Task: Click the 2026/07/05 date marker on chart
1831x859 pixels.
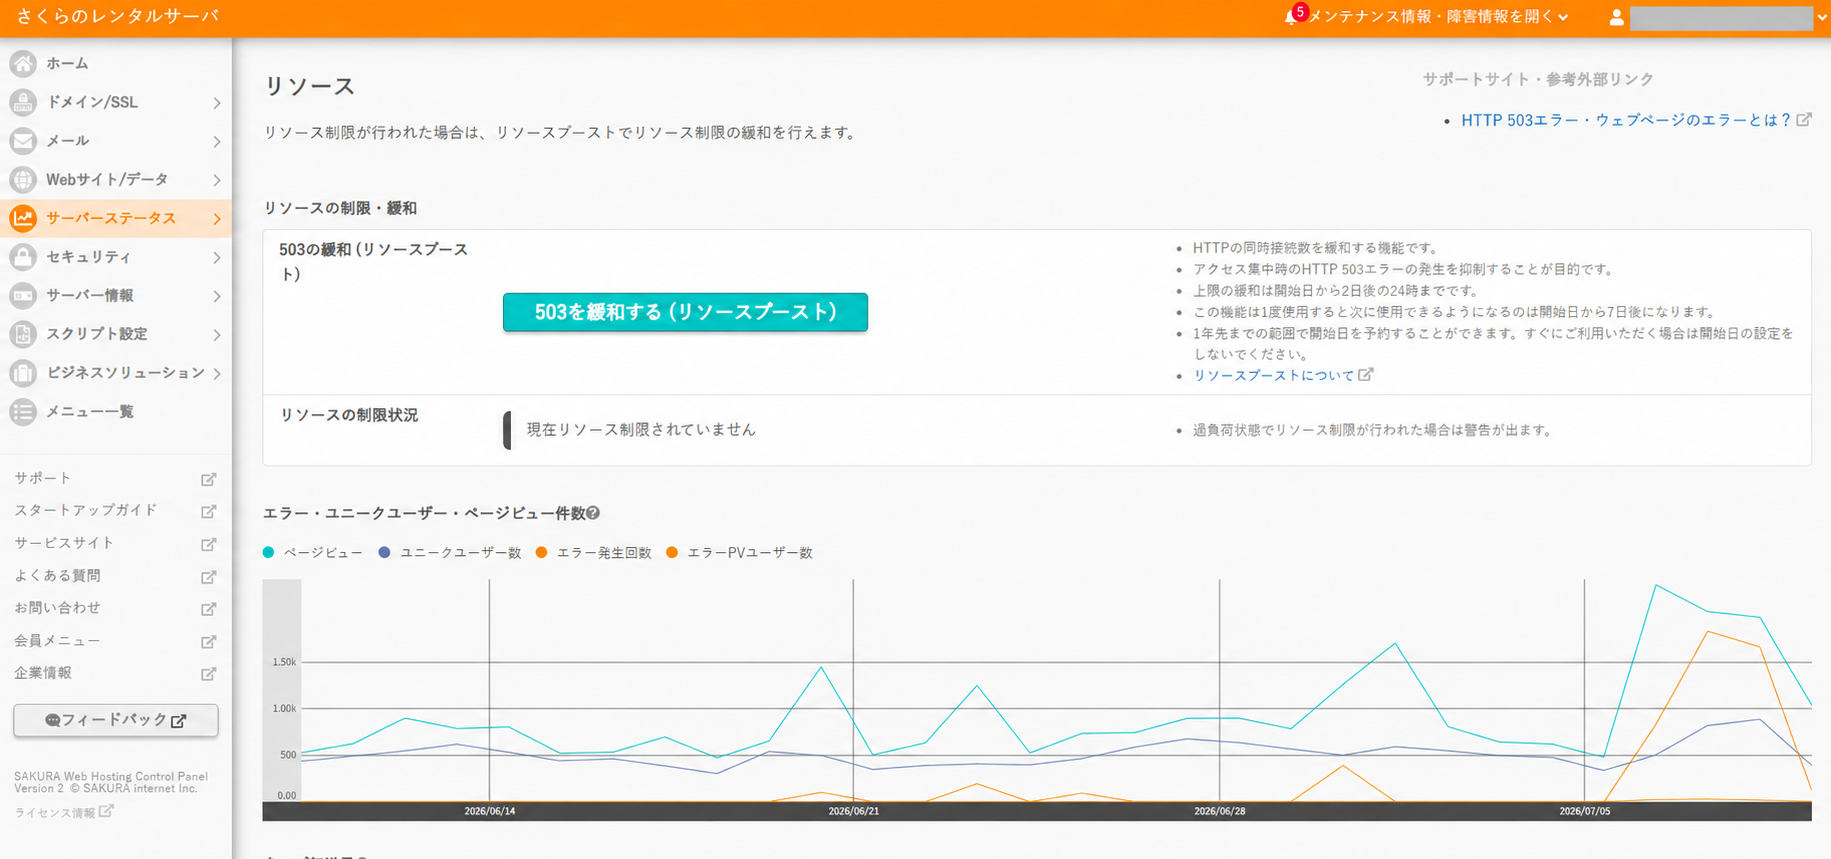Action: point(1585,811)
